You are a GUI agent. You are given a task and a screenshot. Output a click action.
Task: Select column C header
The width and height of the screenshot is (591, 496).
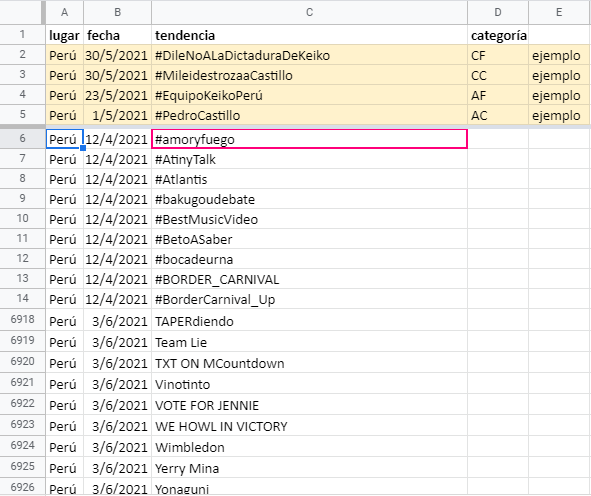pos(309,12)
